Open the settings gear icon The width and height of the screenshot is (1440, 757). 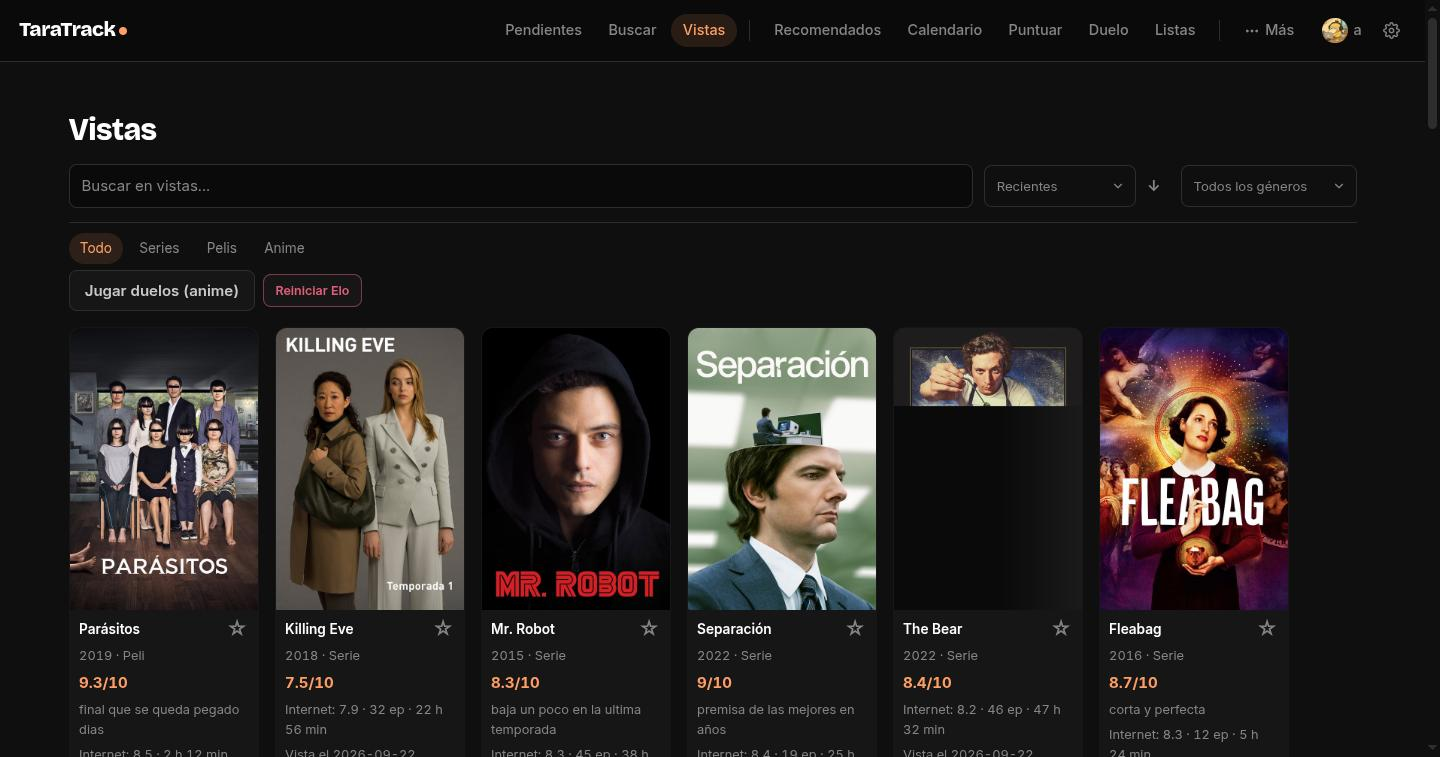click(x=1391, y=30)
